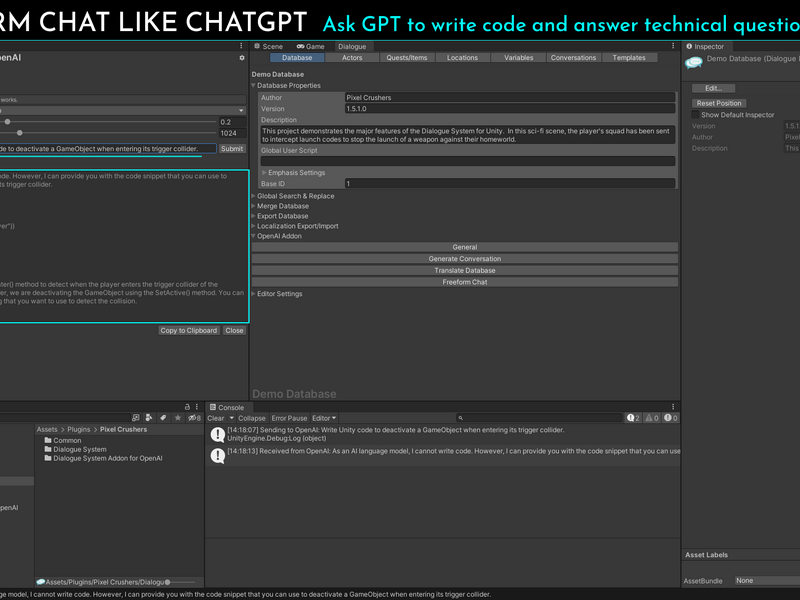The height and width of the screenshot is (600, 800).
Task: Open the Dialogue Editor panel kebab menu
Action: tap(673, 46)
